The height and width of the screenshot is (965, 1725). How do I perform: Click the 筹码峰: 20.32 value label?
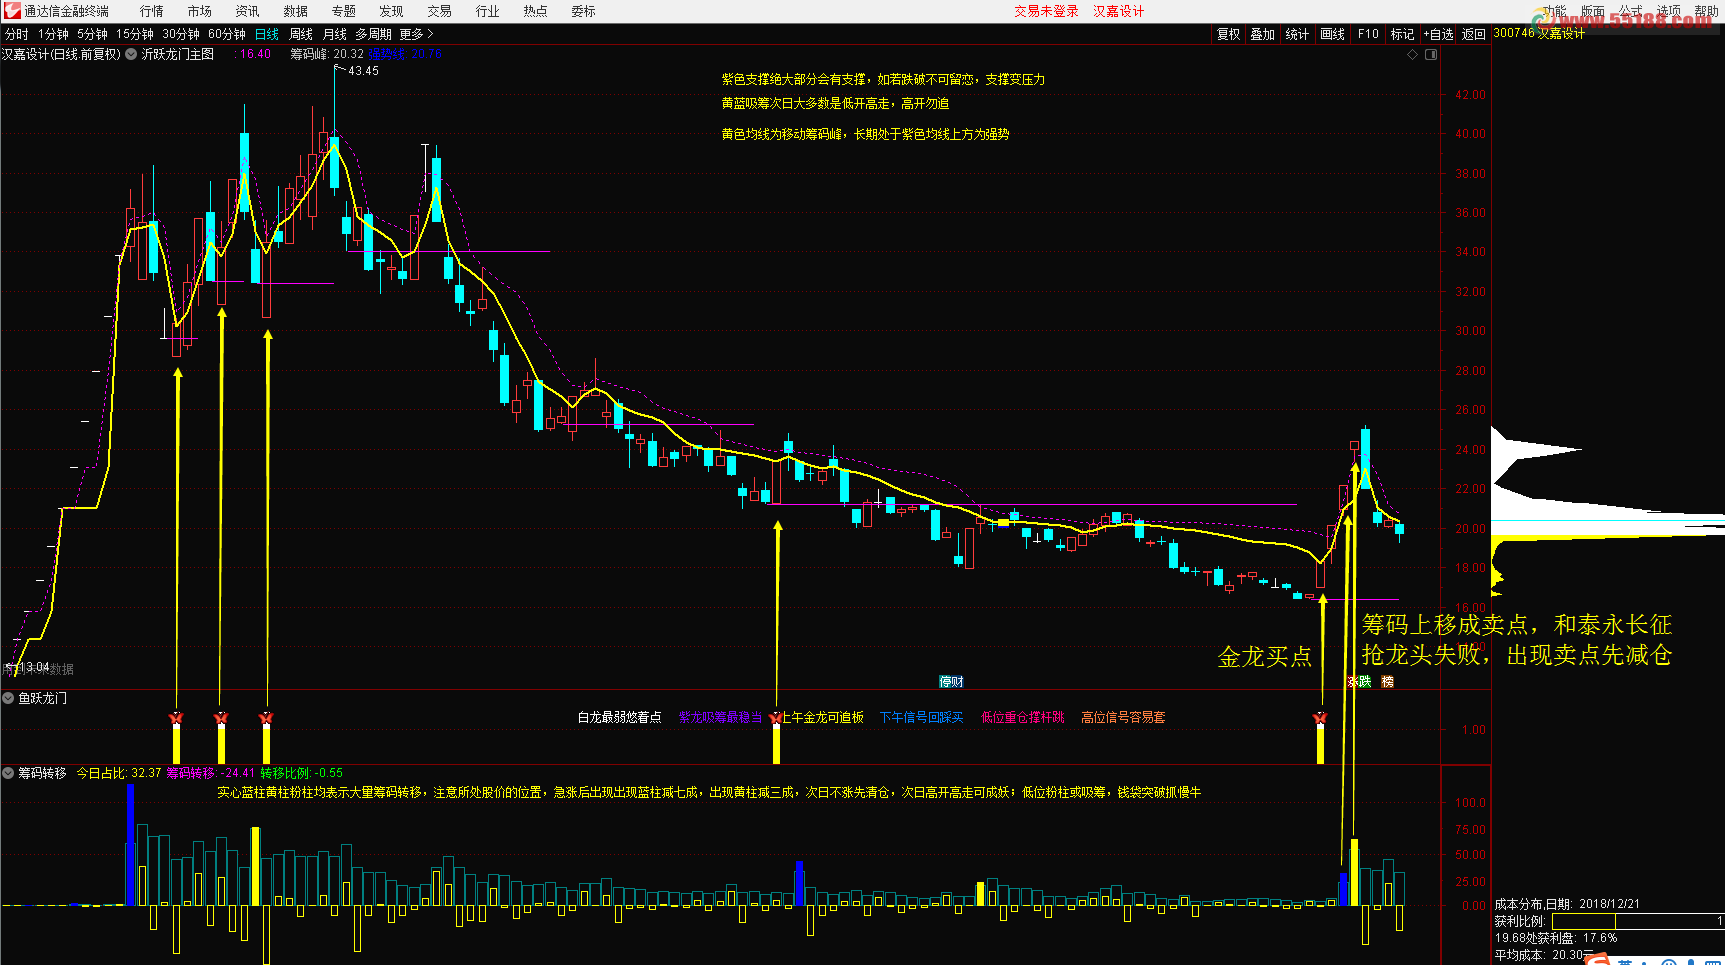tap(327, 54)
